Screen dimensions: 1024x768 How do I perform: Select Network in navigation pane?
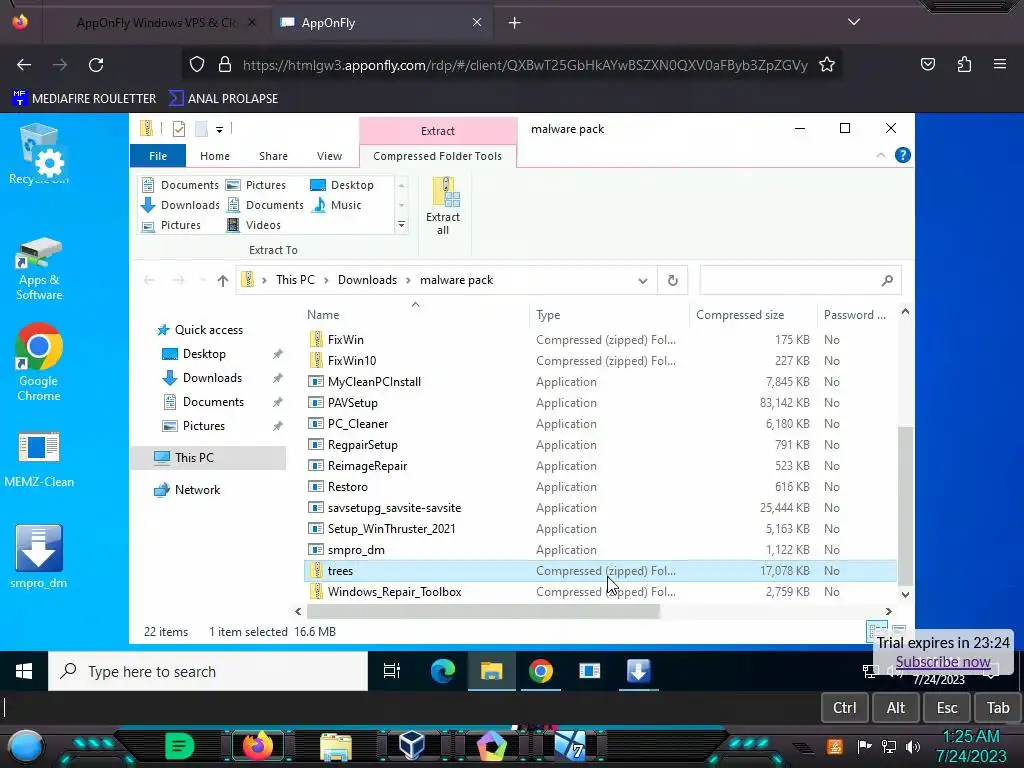(x=197, y=490)
